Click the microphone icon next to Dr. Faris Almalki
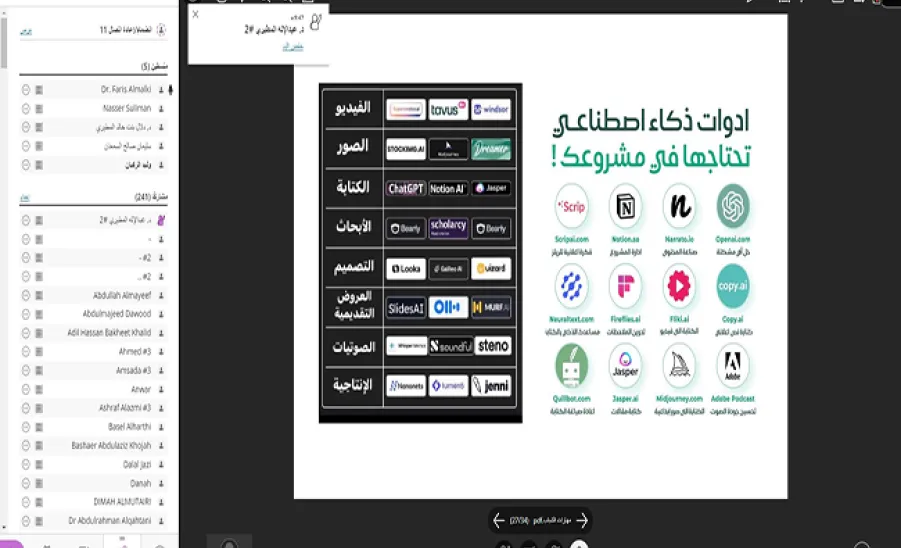Image resolution: width=901 pixels, height=548 pixels. (170, 90)
